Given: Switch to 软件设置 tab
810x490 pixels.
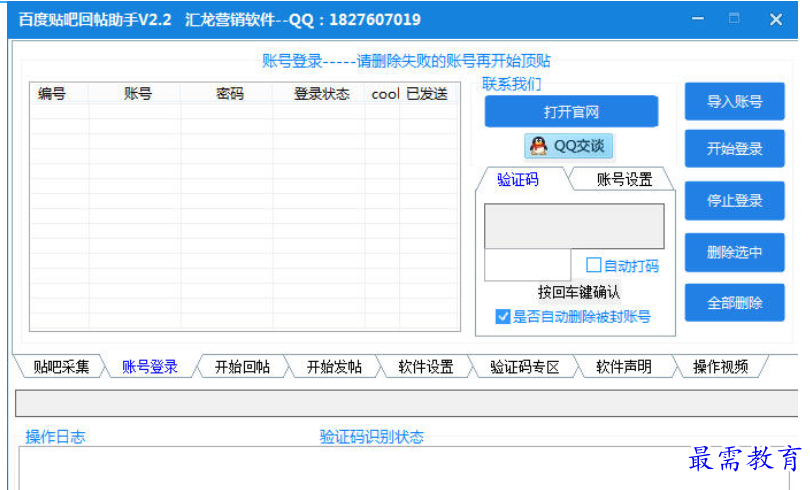Looking at the screenshot, I should point(426,367).
